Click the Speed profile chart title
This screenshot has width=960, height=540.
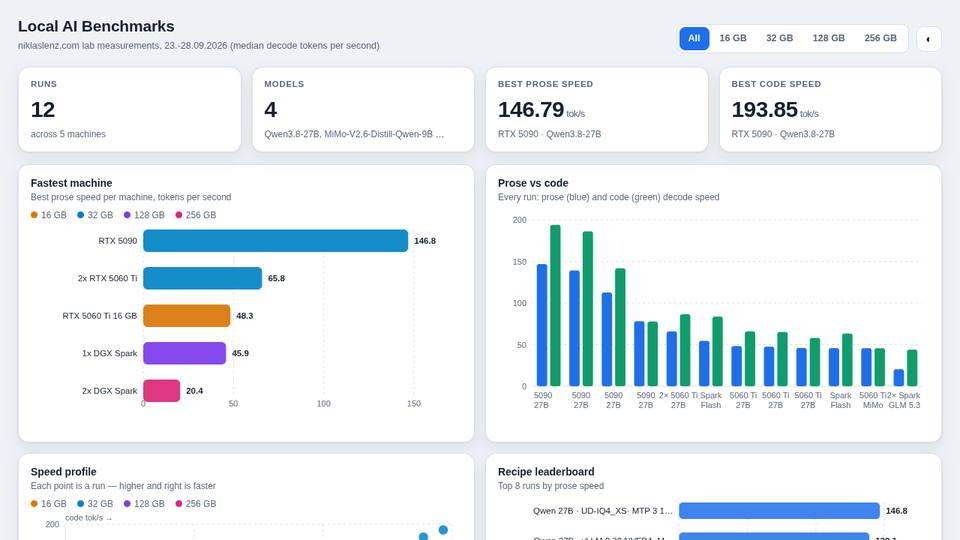coord(63,472)
